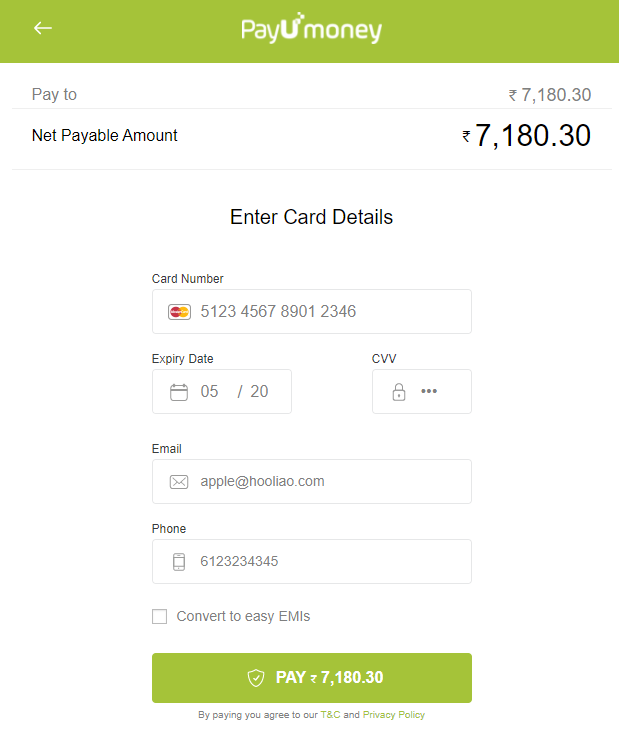Select the expiry month field showing 05
The width and height of the screenshot is (619, 744).
[209, 391]
